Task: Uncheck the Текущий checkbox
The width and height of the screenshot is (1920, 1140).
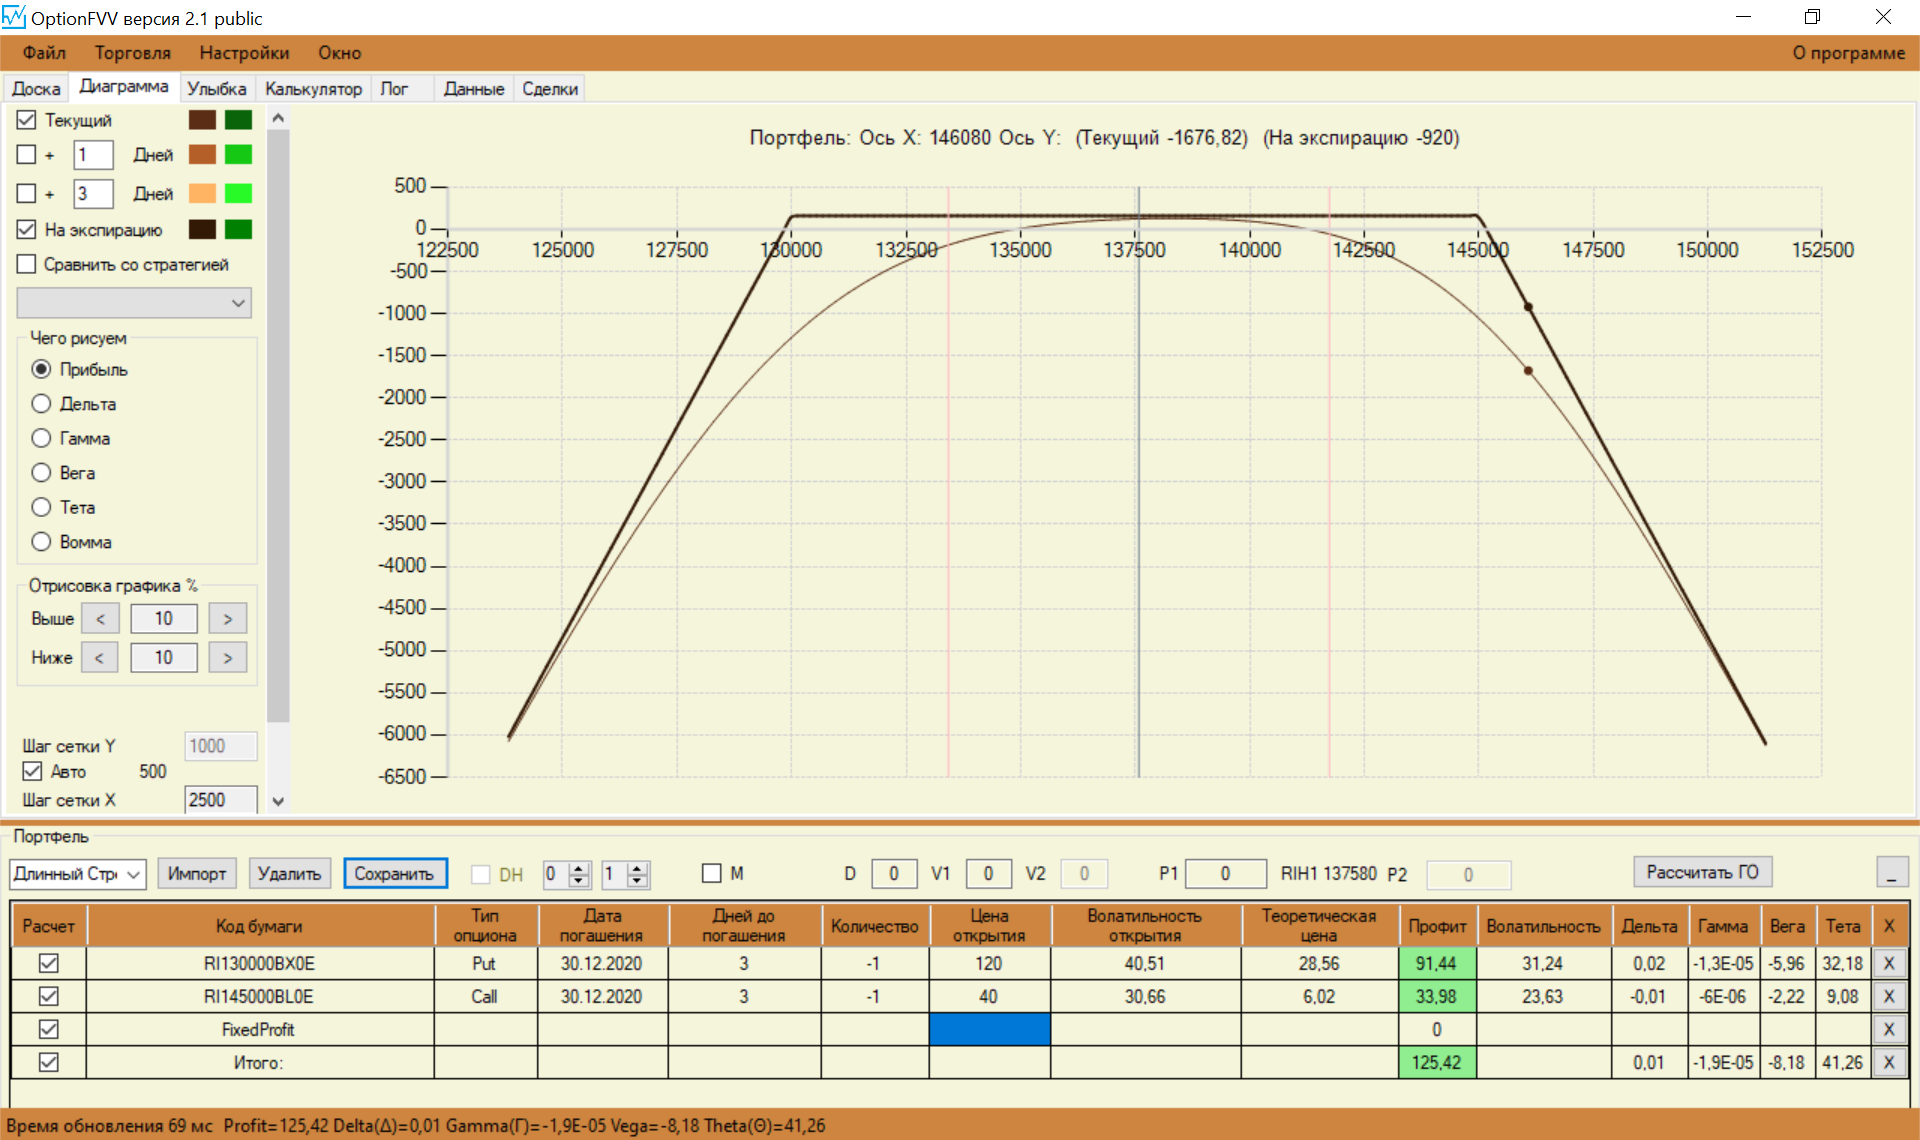Action: pyautogui.click(x=27, y=120)
